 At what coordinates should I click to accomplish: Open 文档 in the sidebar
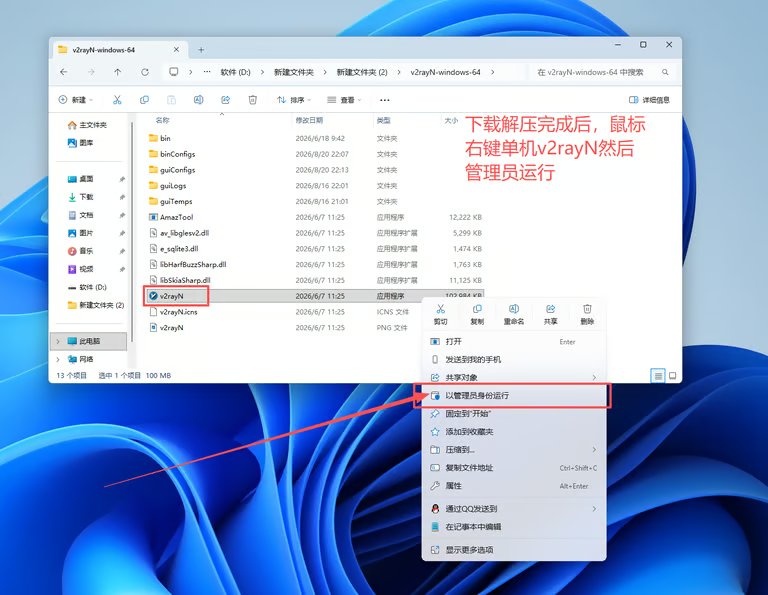pyautogui.click(x=80, y=215)
